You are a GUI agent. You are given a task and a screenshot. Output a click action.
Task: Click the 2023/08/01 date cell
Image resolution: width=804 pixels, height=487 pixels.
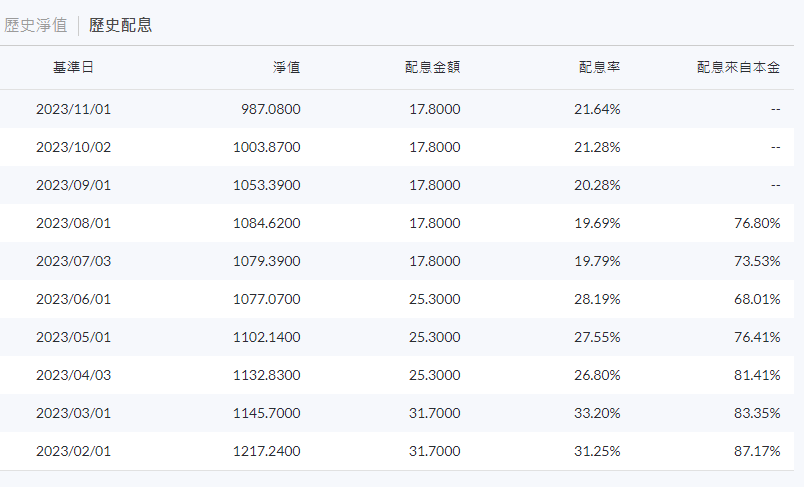coord(73,223)
